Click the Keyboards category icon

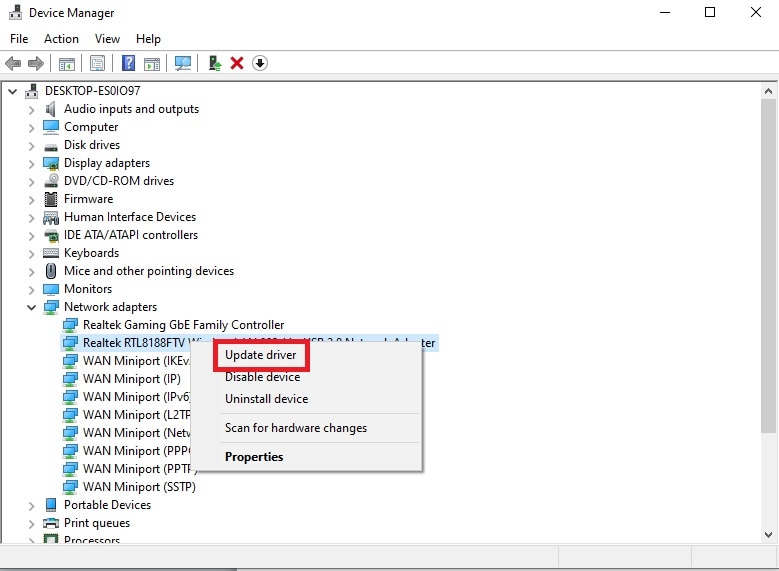click(51, 253)
